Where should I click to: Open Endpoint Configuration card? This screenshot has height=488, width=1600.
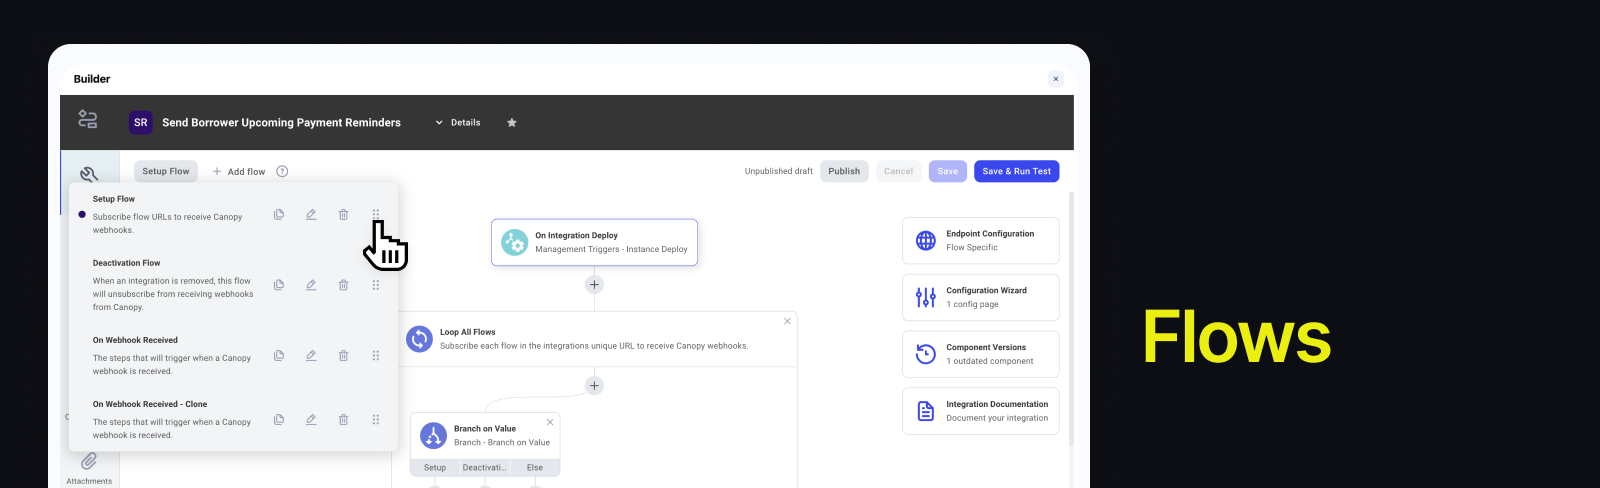pos(980,240)
